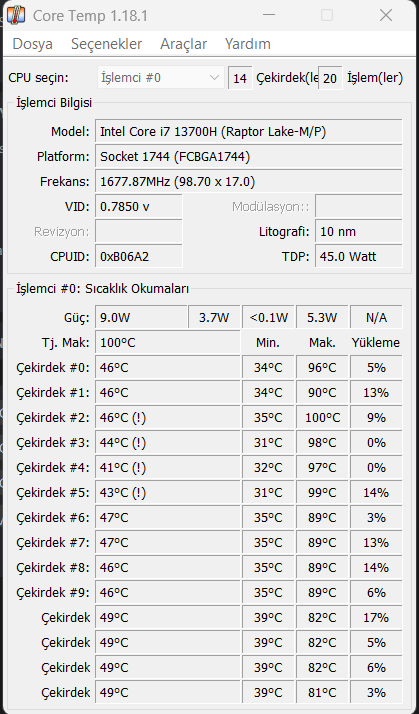419x714 pixels.
Task: Click the Core Temp thermometer app icon
Action: click(16, 15)
